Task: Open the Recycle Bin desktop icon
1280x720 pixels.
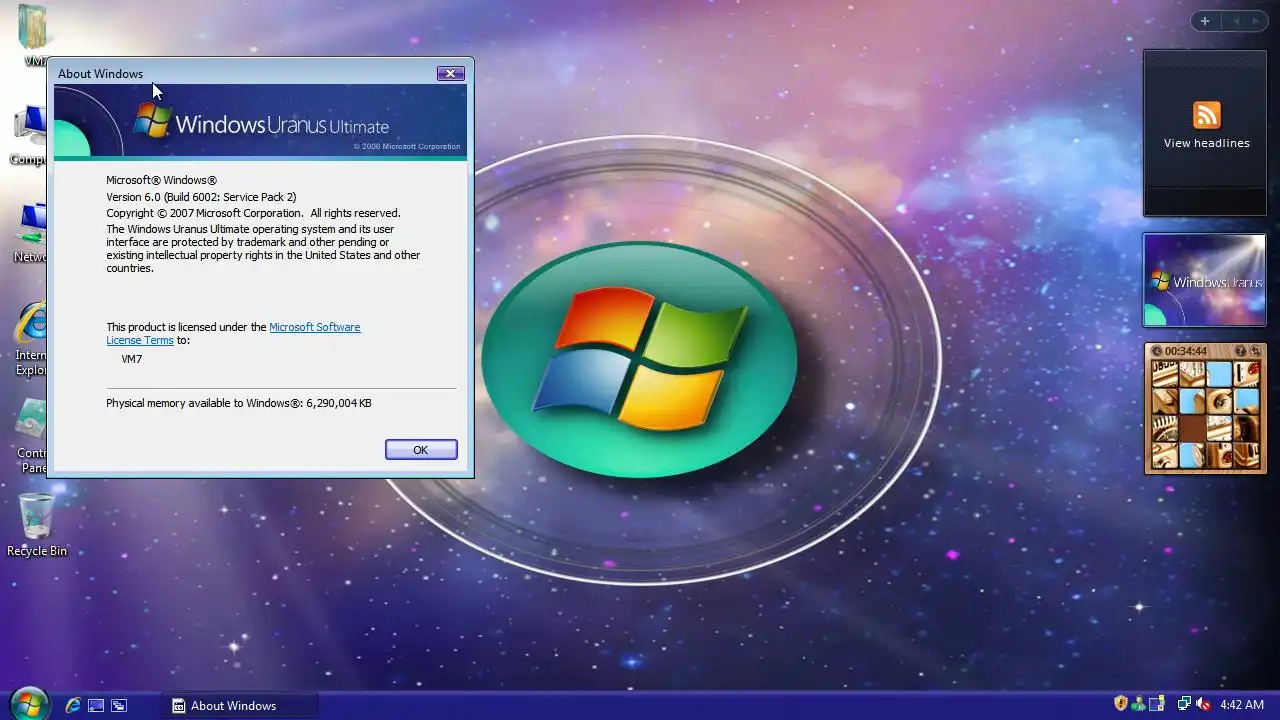Action: point(37,524)
